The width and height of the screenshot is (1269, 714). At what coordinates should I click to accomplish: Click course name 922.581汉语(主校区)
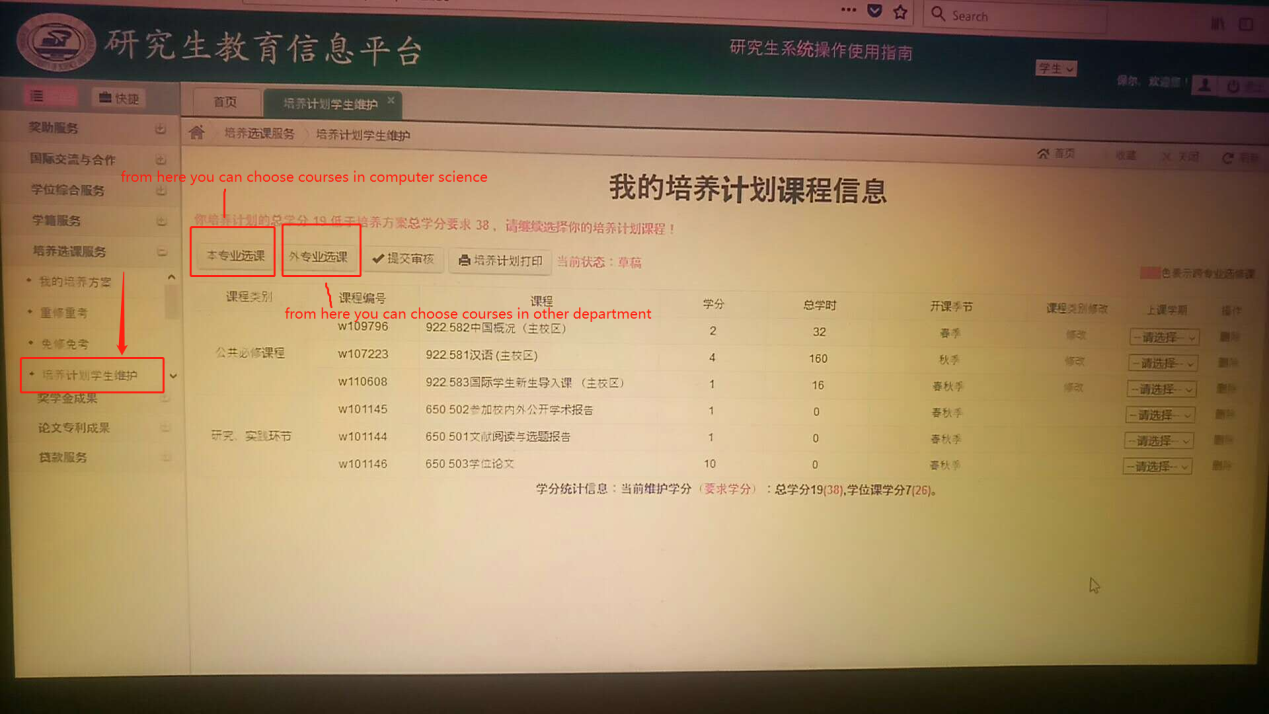[481, 355]
